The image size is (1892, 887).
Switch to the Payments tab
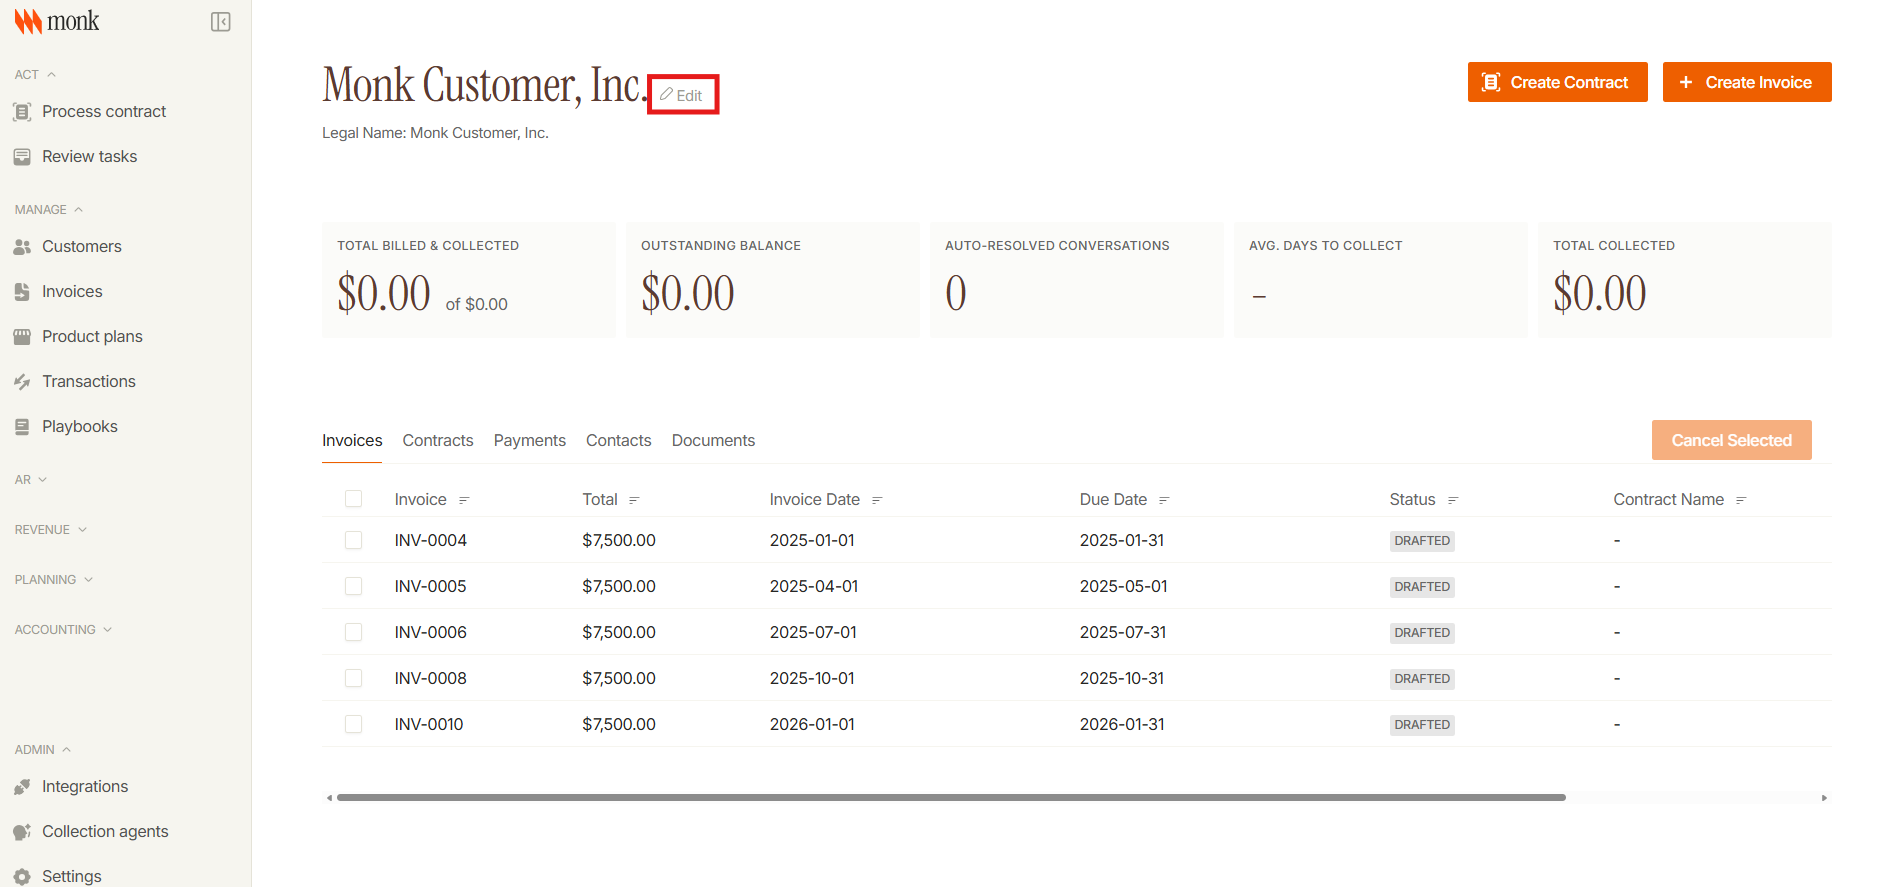click(530, 441)
